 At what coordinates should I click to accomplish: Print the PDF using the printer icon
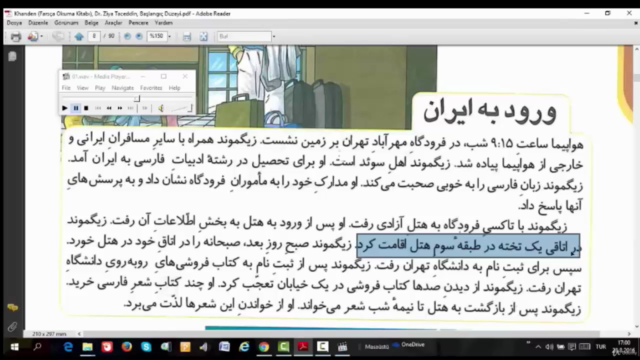[x=16, y=37]
